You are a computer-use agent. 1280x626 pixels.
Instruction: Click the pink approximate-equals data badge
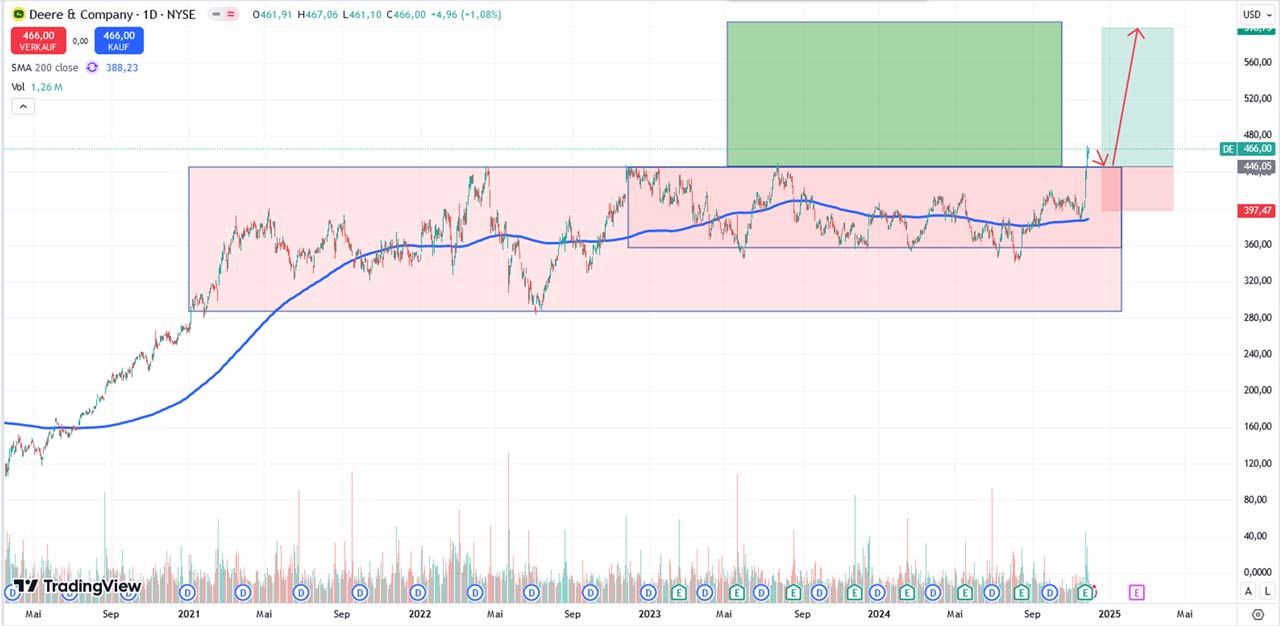click(x=232, y=15)
